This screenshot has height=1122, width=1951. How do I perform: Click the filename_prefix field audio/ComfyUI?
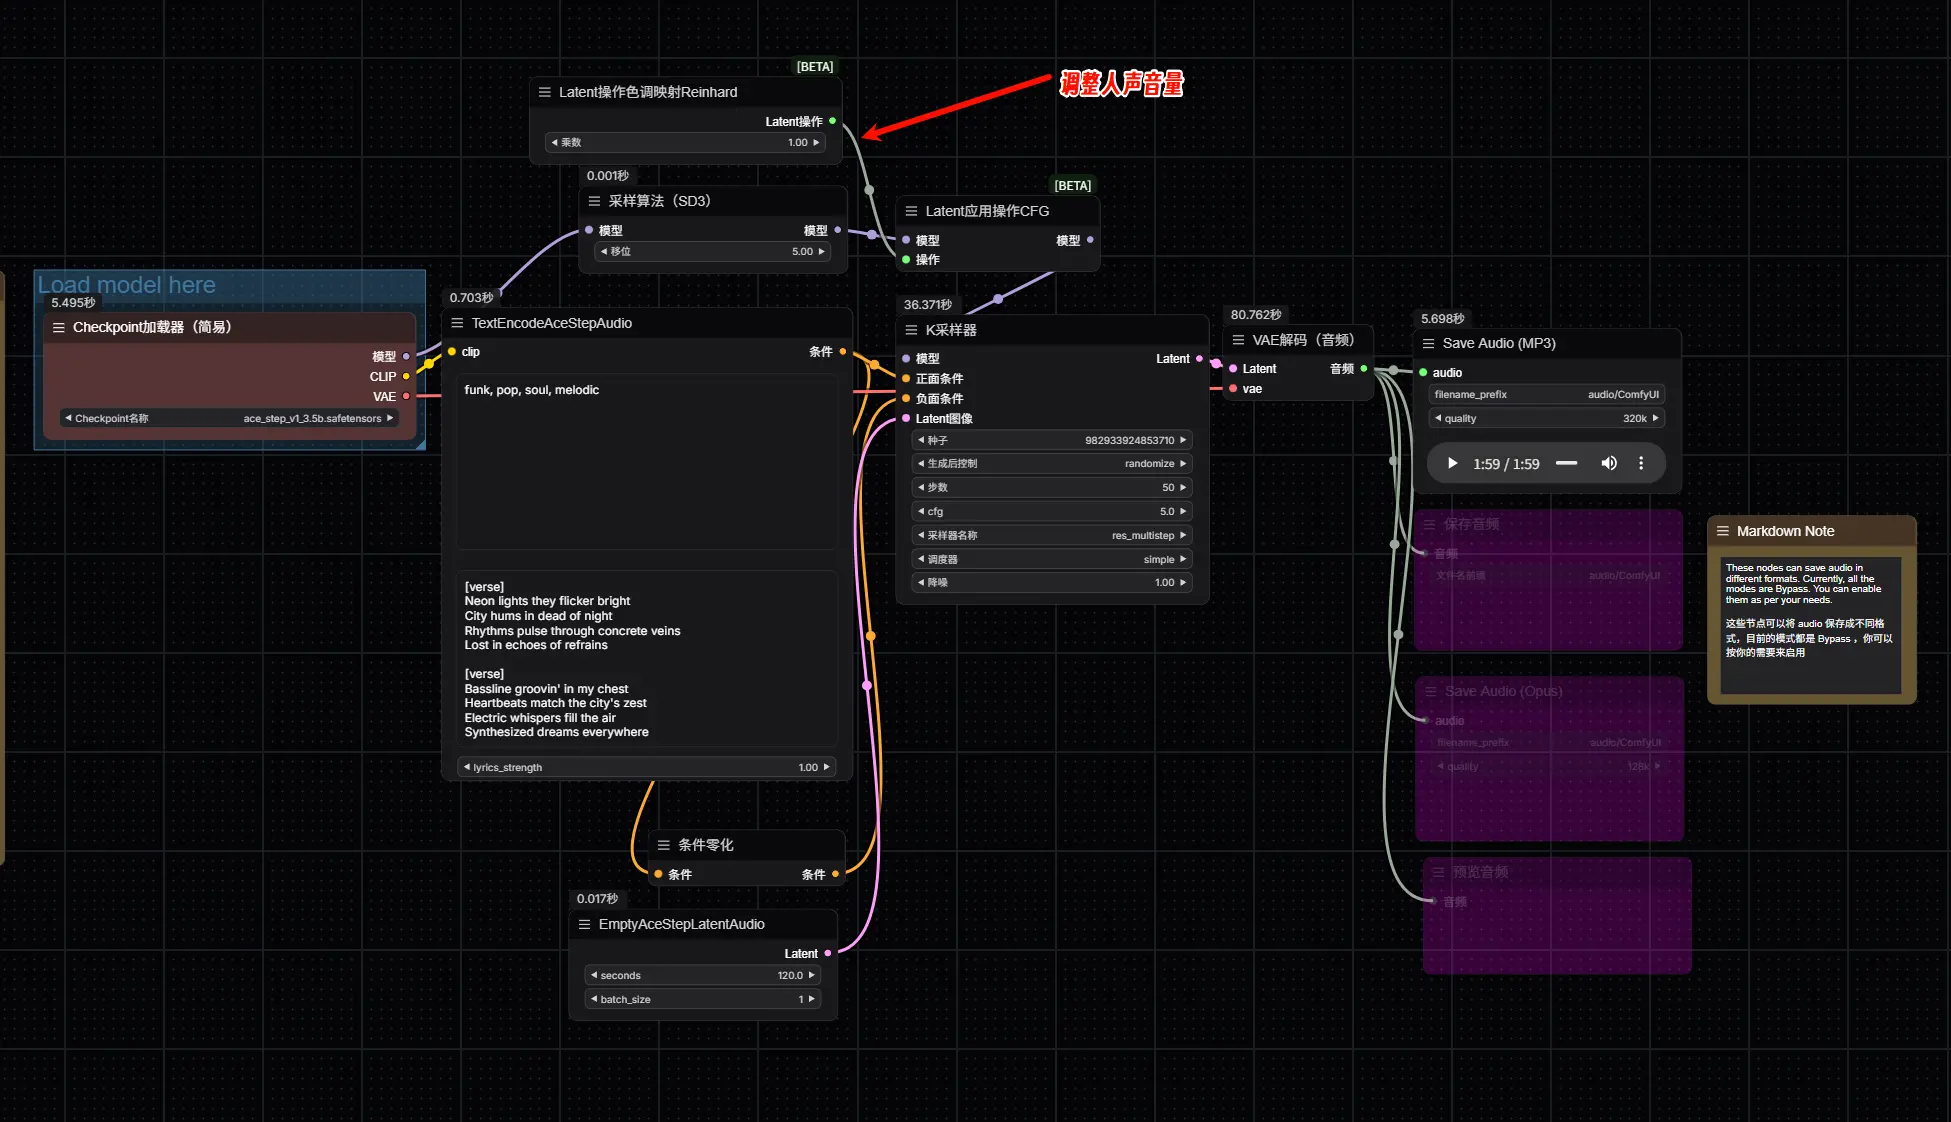pos(1546,394)
